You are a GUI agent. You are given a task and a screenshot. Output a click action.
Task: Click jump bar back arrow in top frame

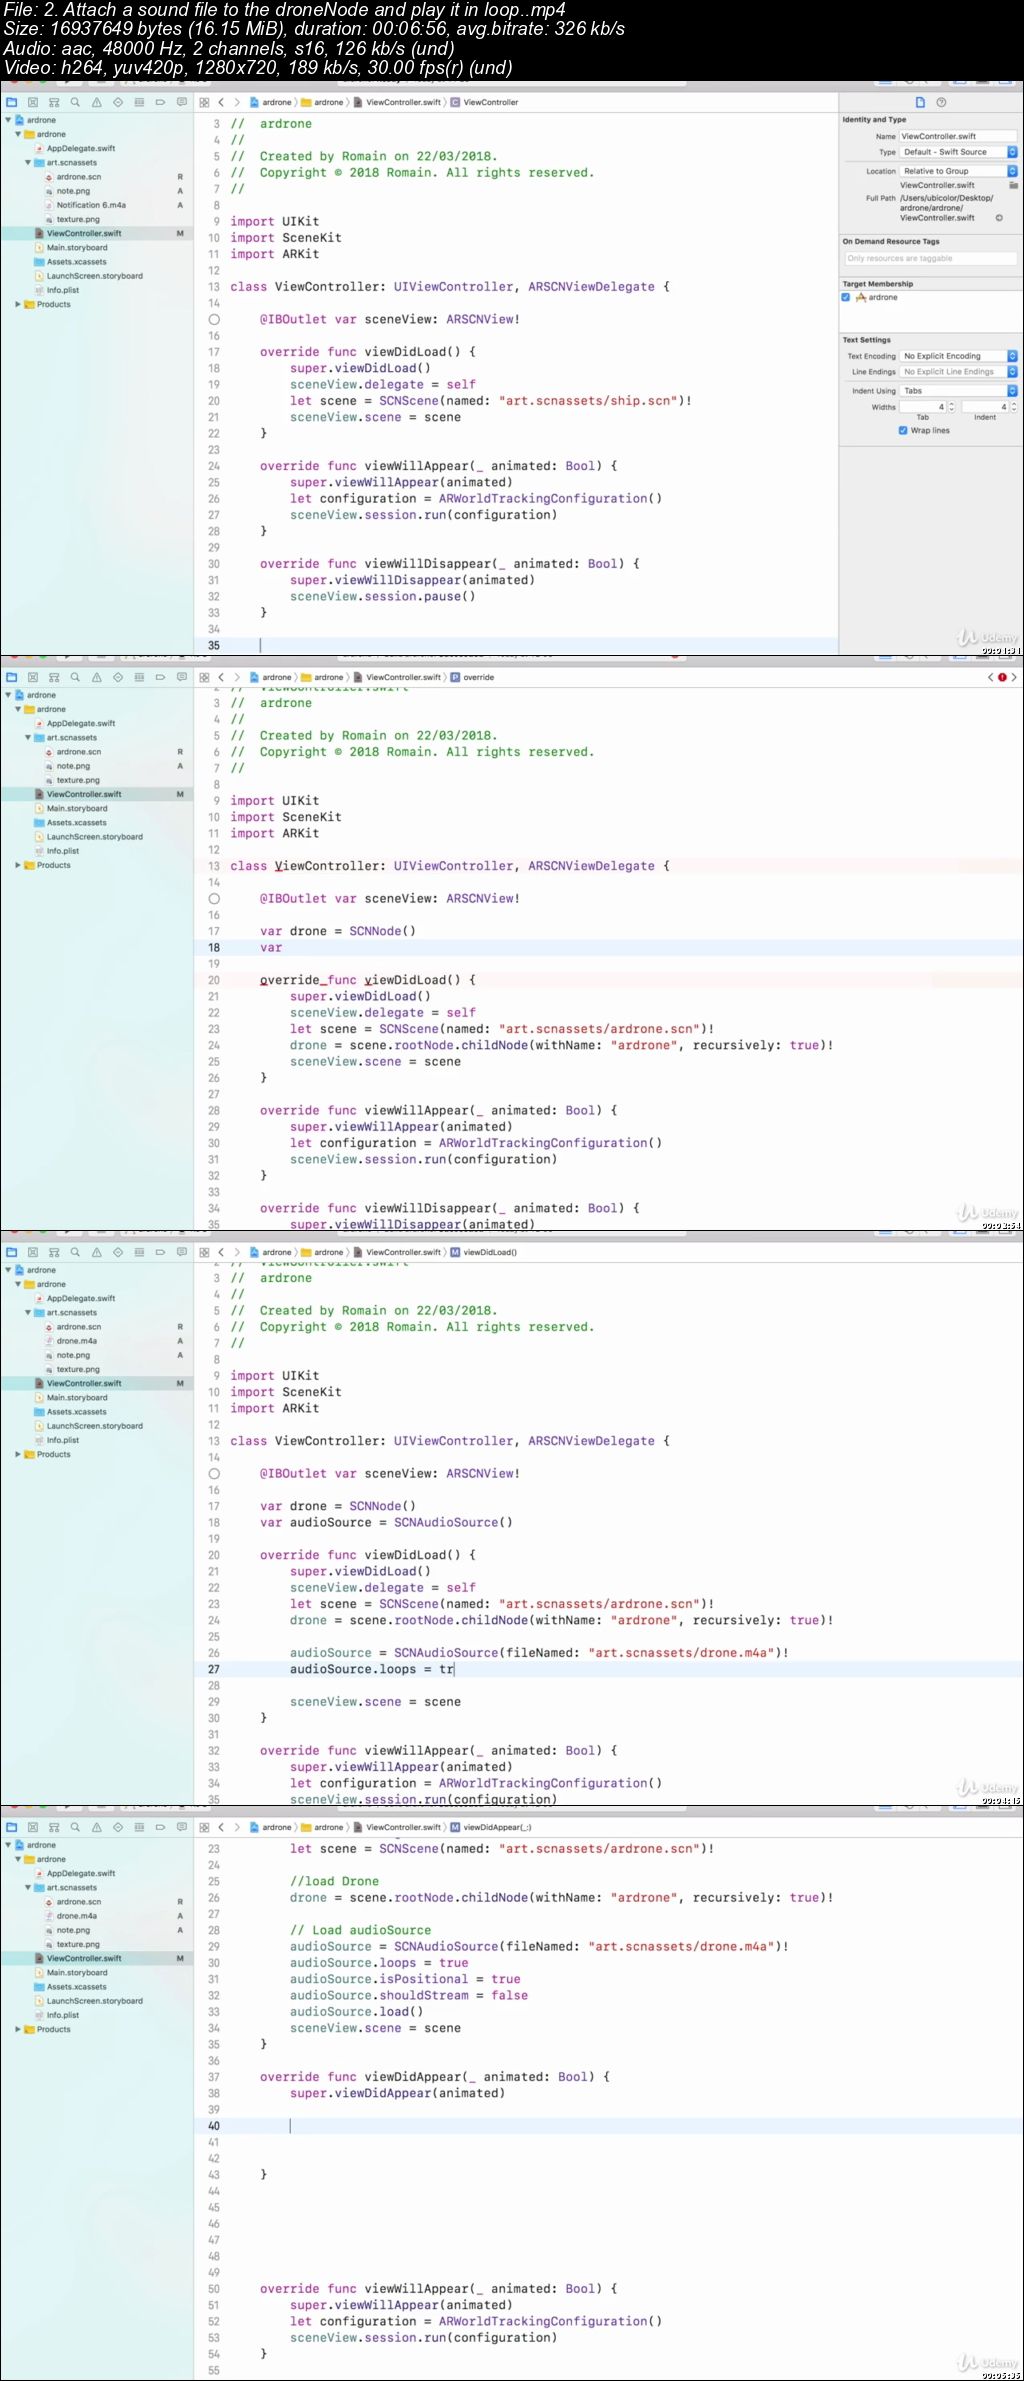point(221,102)
